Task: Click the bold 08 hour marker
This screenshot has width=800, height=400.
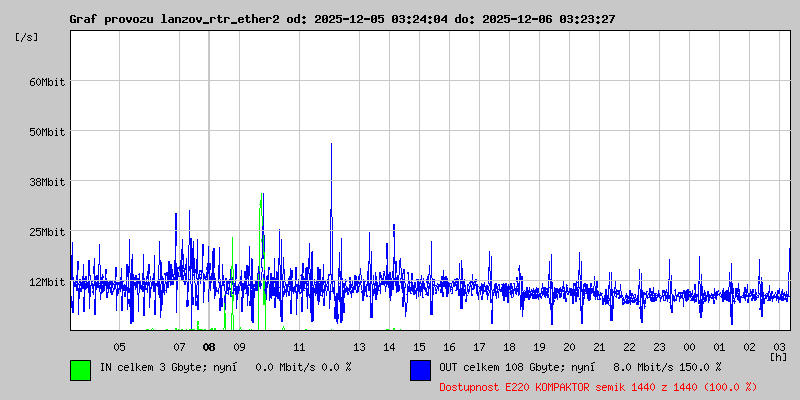Action: coord(209,347)
